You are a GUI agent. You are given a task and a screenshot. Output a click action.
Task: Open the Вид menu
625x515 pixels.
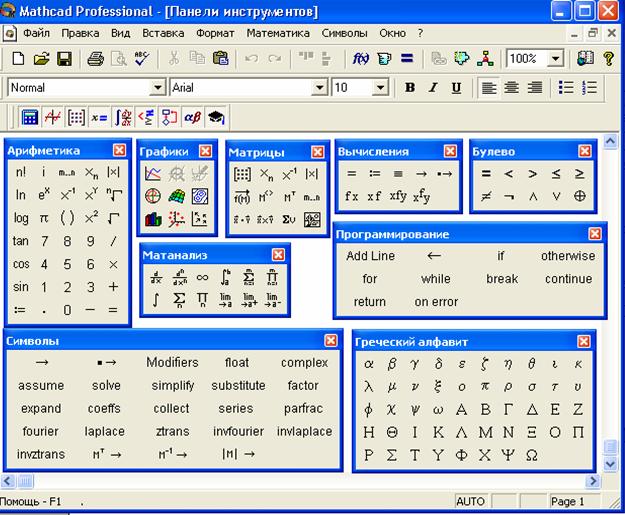[x=120, y=33]
